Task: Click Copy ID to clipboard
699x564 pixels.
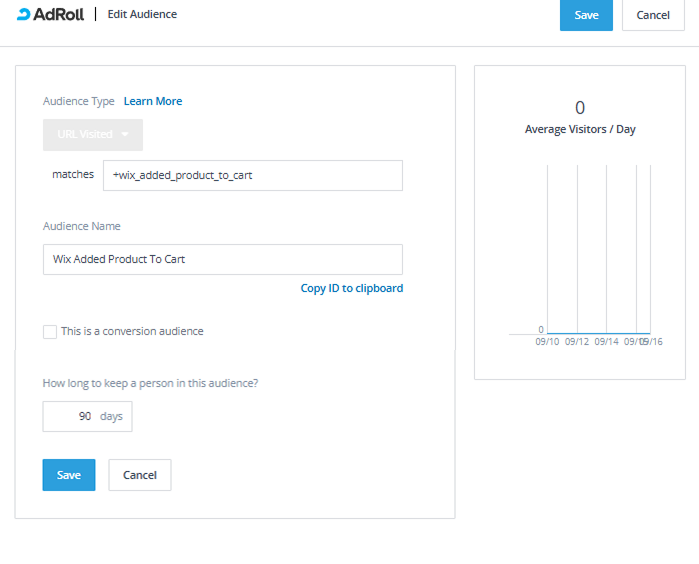Action: tap(352, 288)
